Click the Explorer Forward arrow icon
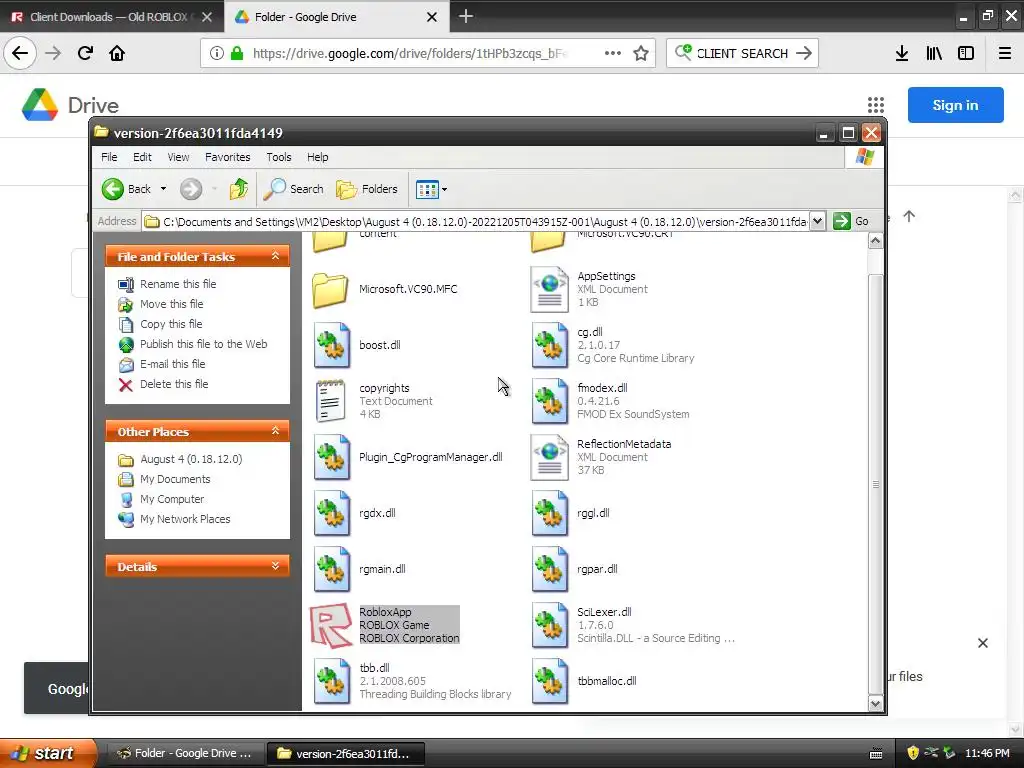 [x=191, y=189]
